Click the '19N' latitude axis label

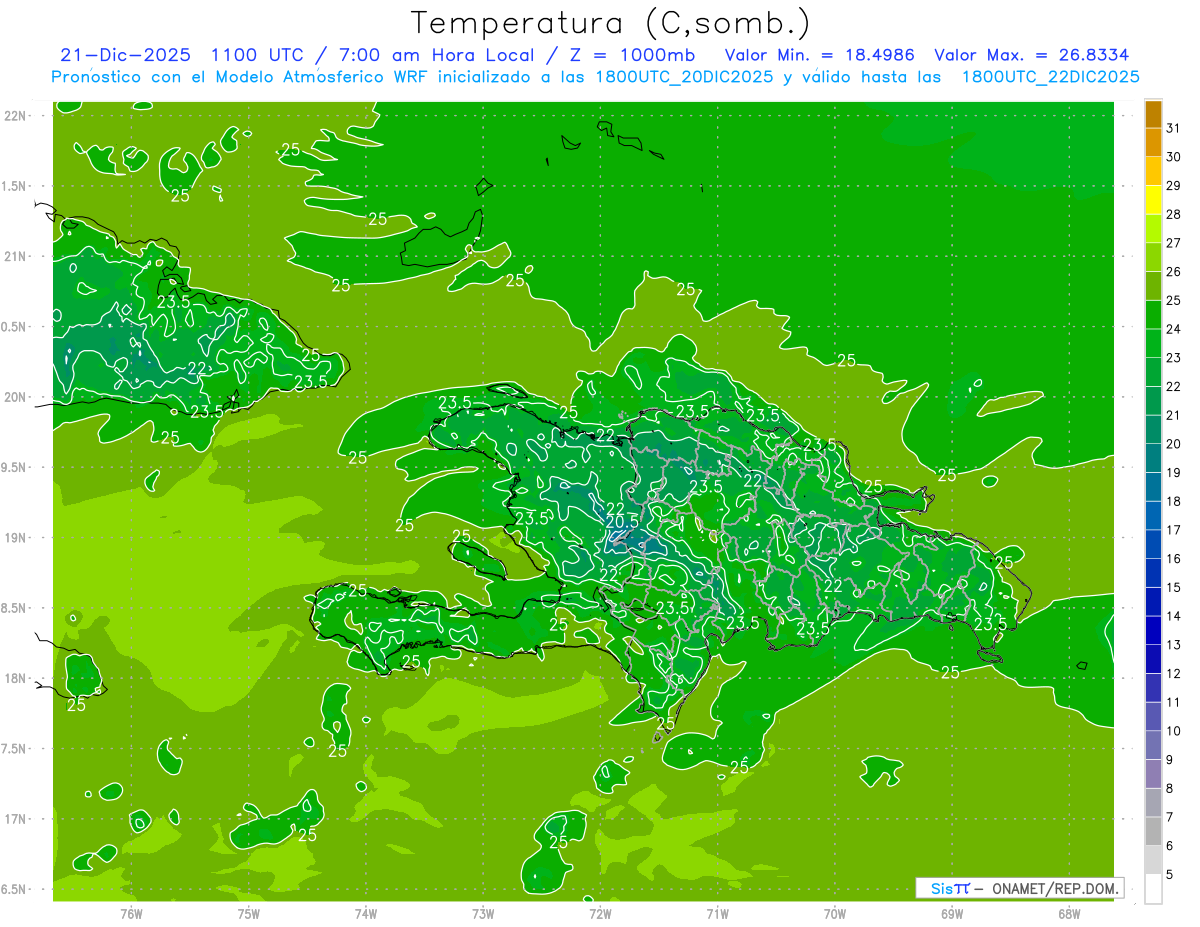click(14, 538)
